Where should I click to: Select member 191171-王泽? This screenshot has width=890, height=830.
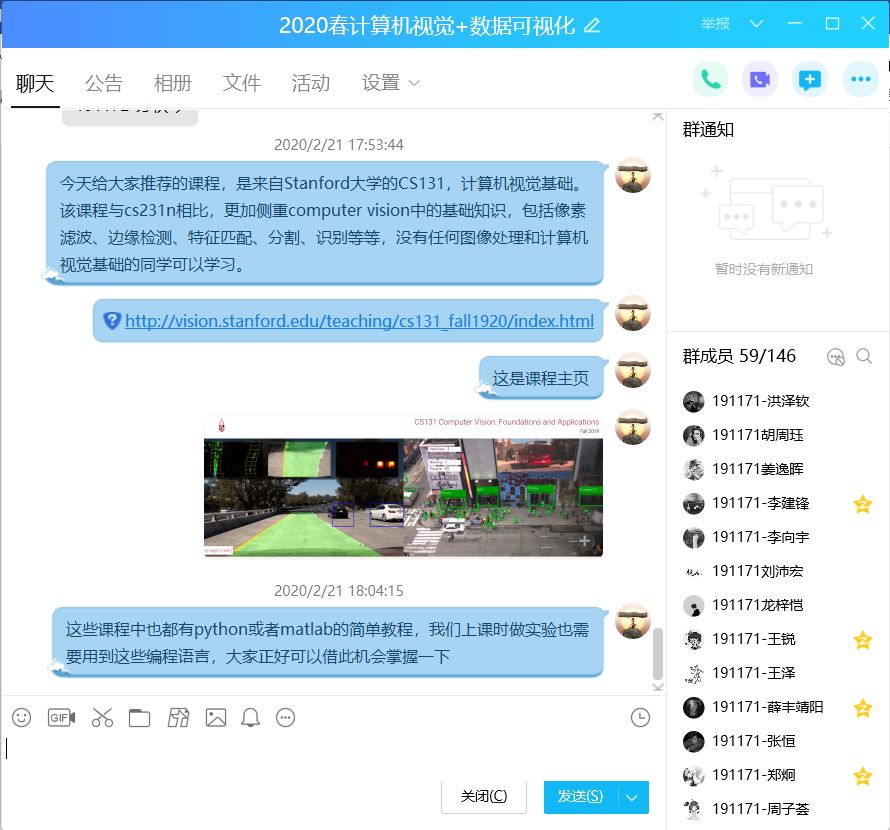coord(778,673)
